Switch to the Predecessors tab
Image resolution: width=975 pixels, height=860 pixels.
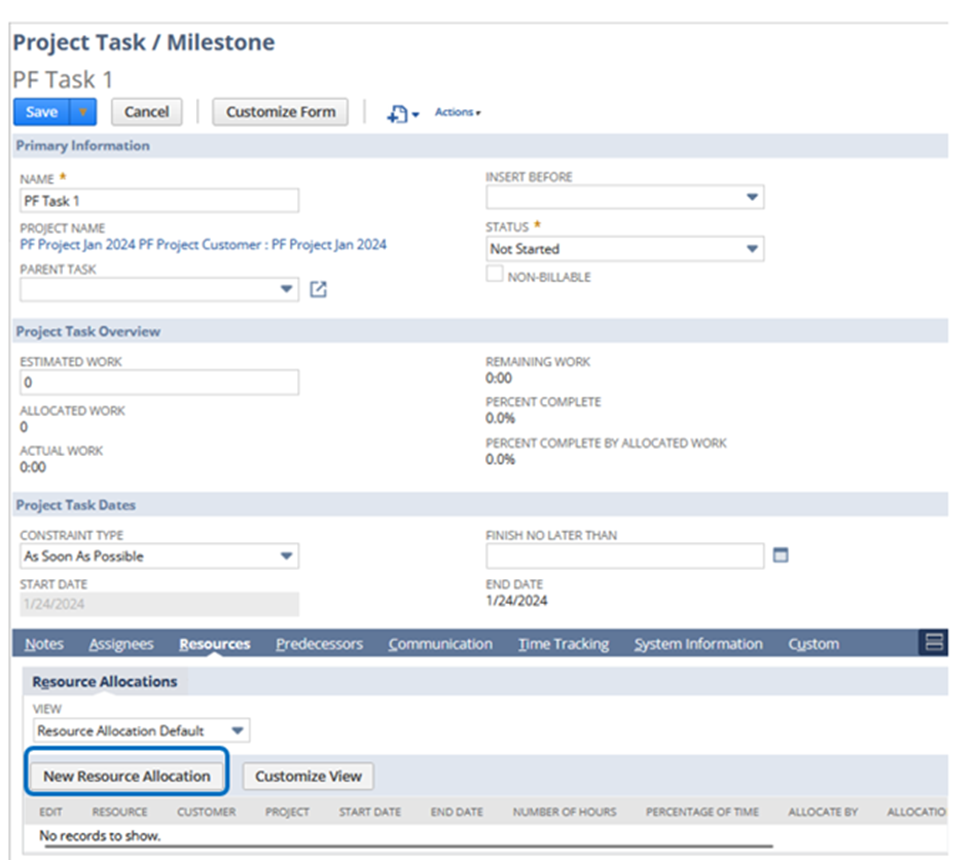click(320, 644)
